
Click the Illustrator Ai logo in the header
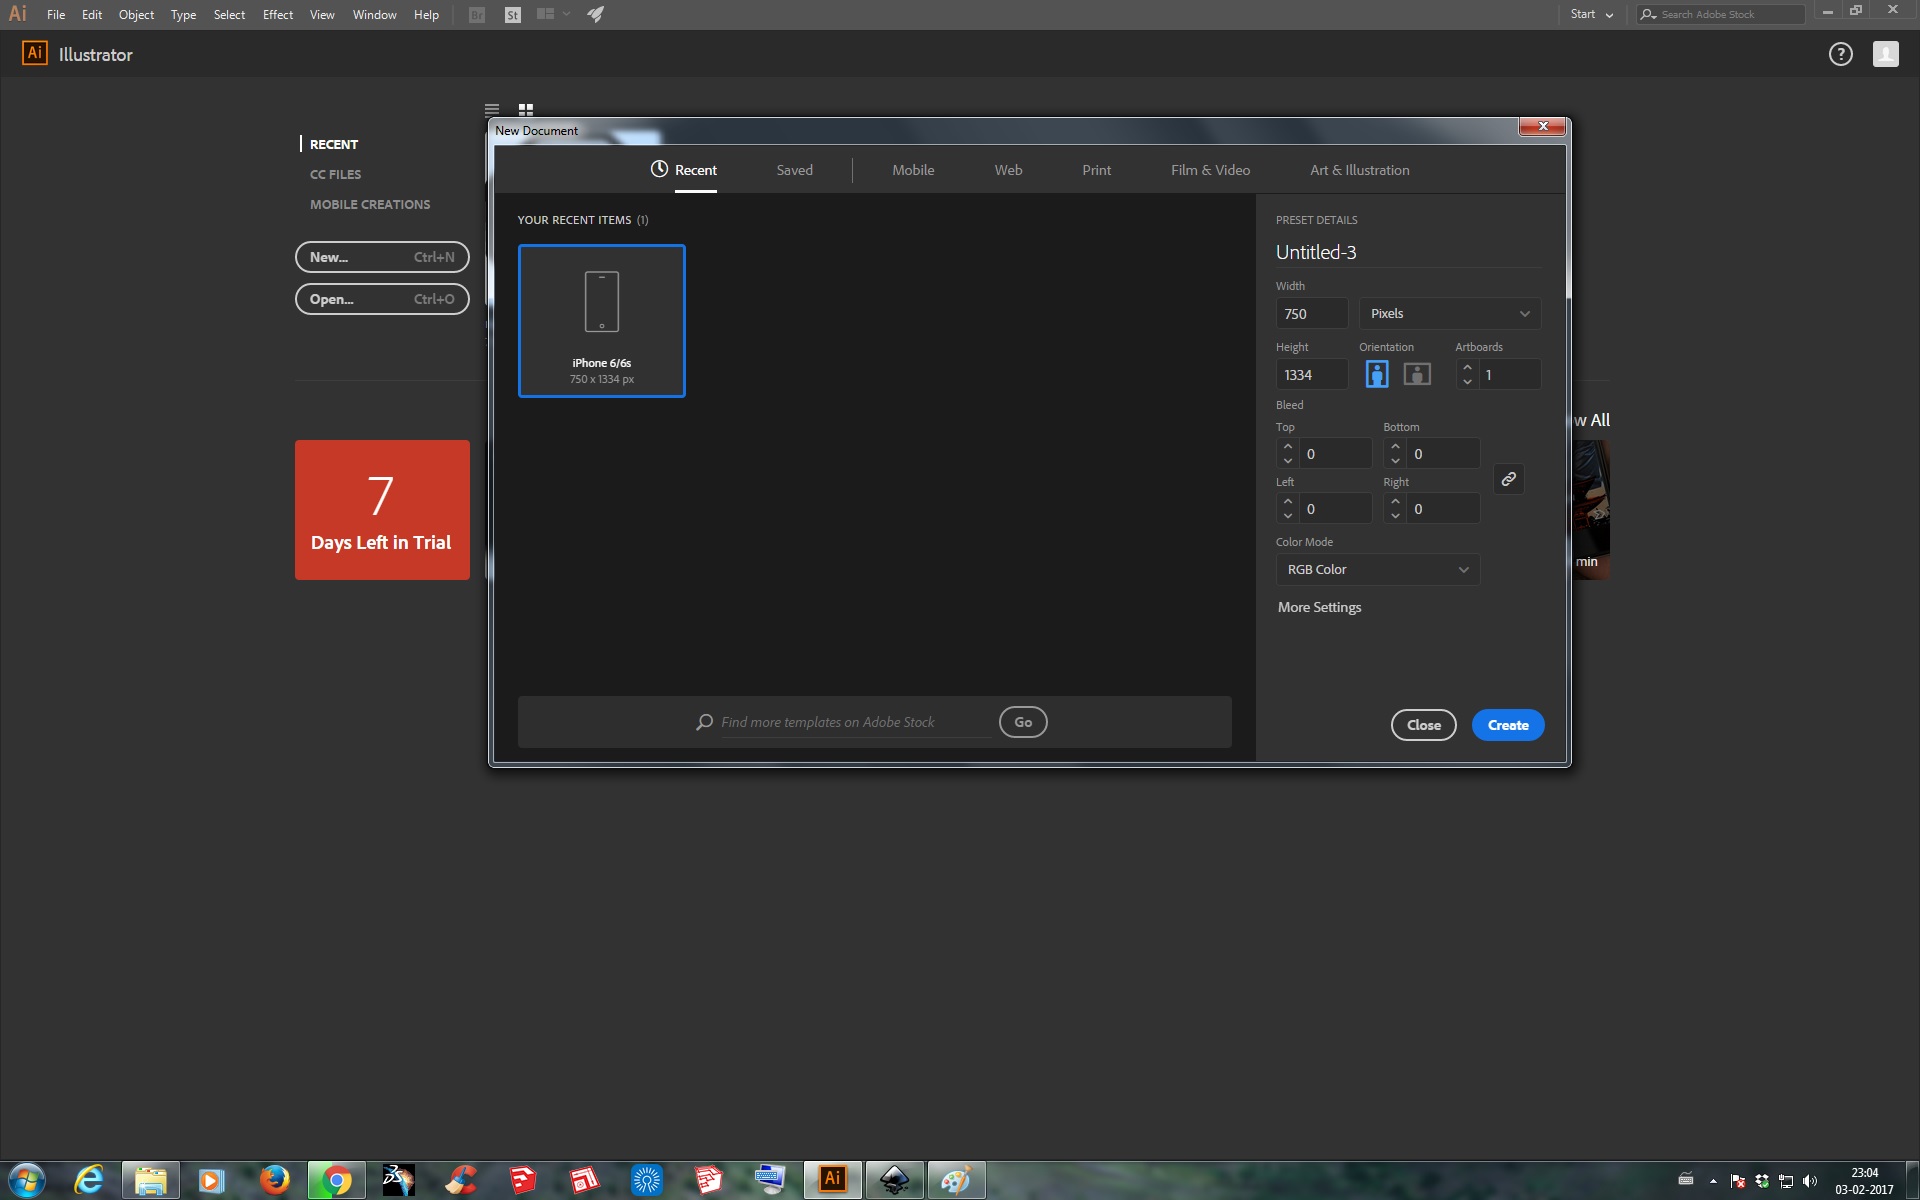(x=35, y=54)
